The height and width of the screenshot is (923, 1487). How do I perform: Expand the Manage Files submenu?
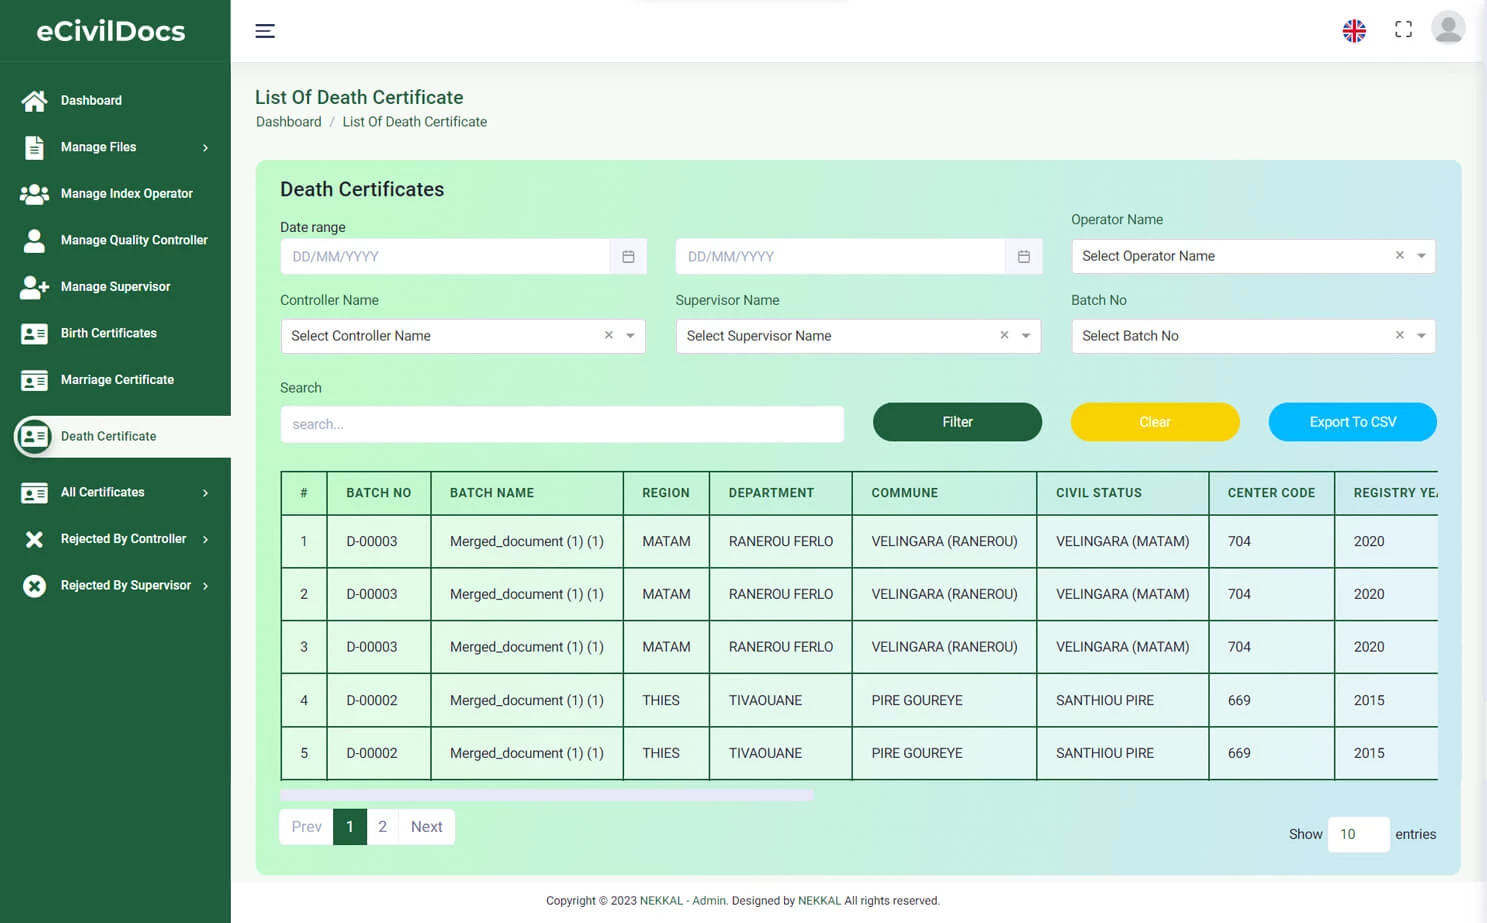click(99, 147)
